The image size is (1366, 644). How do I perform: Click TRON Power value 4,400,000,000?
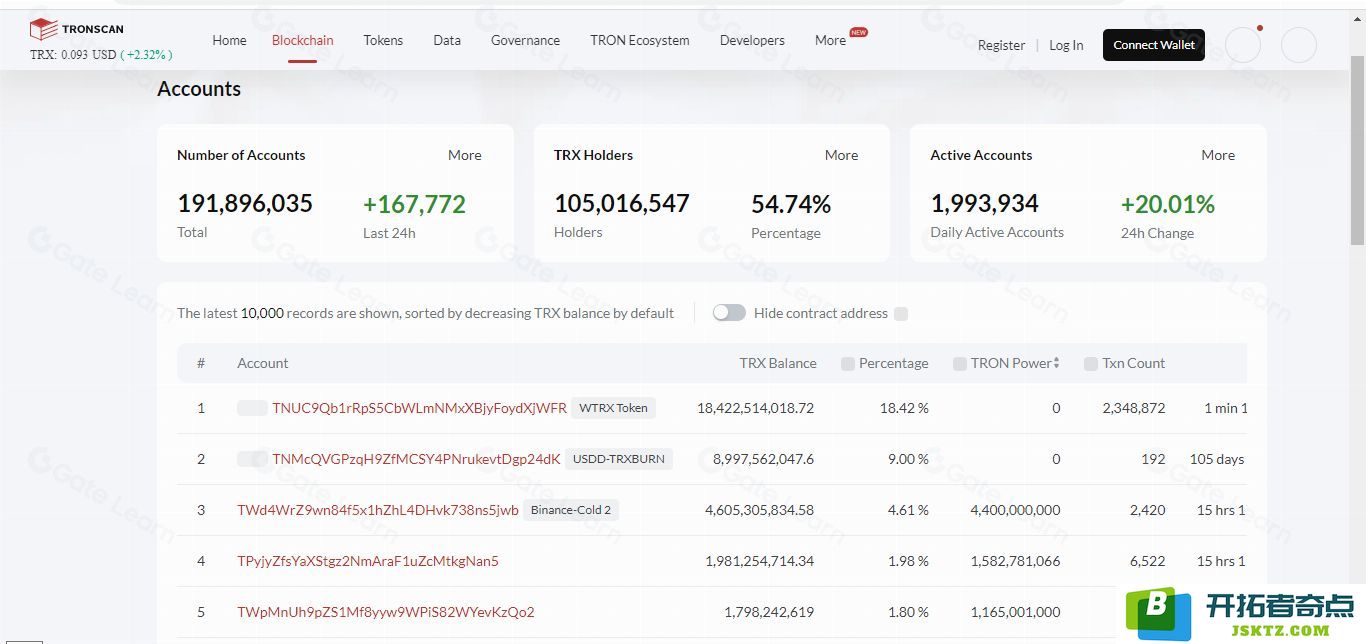tap(1015, 510)
